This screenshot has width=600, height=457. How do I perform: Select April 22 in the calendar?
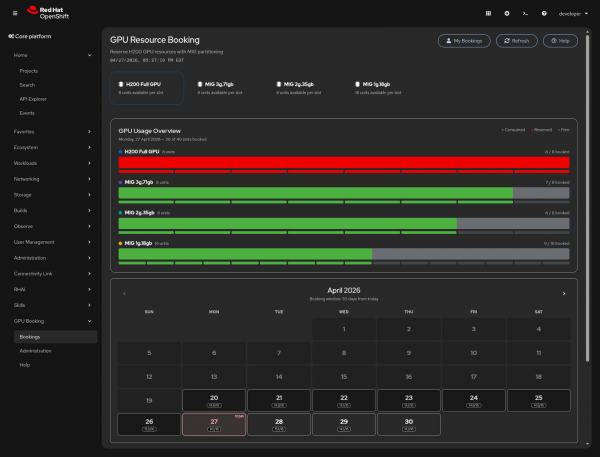point(344,401)
